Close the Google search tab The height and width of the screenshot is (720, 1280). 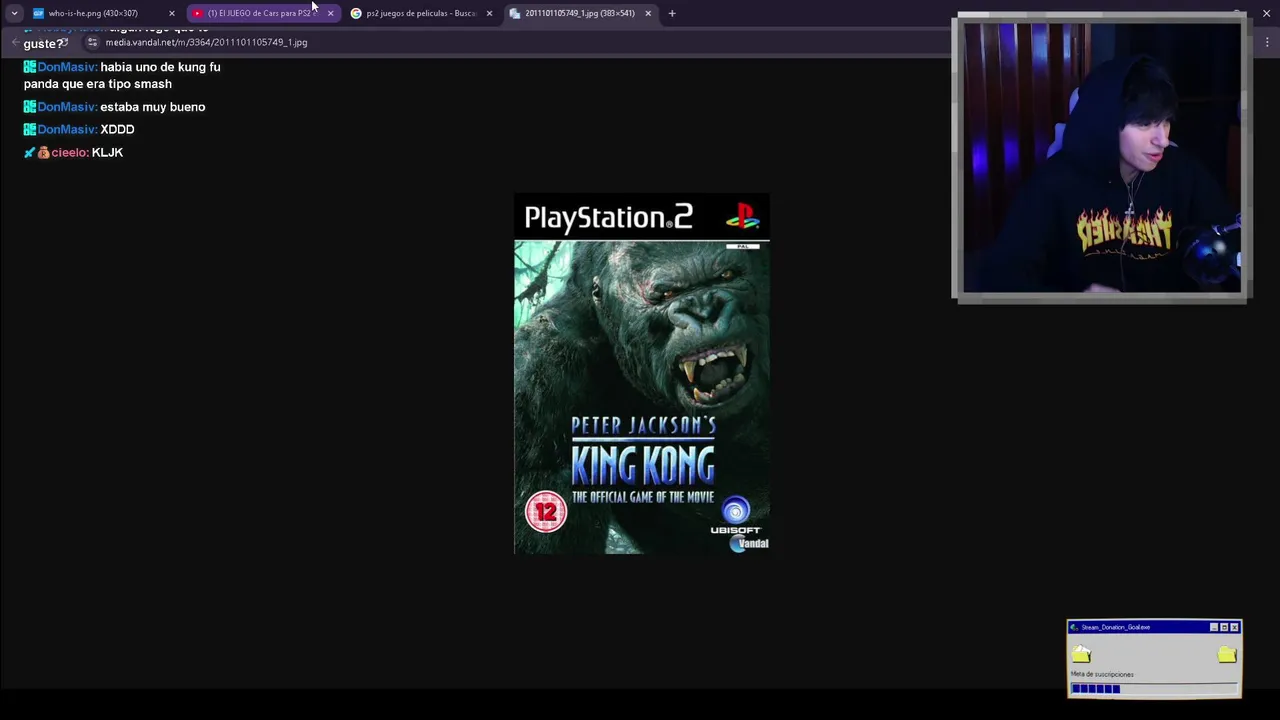coord(489,13)
